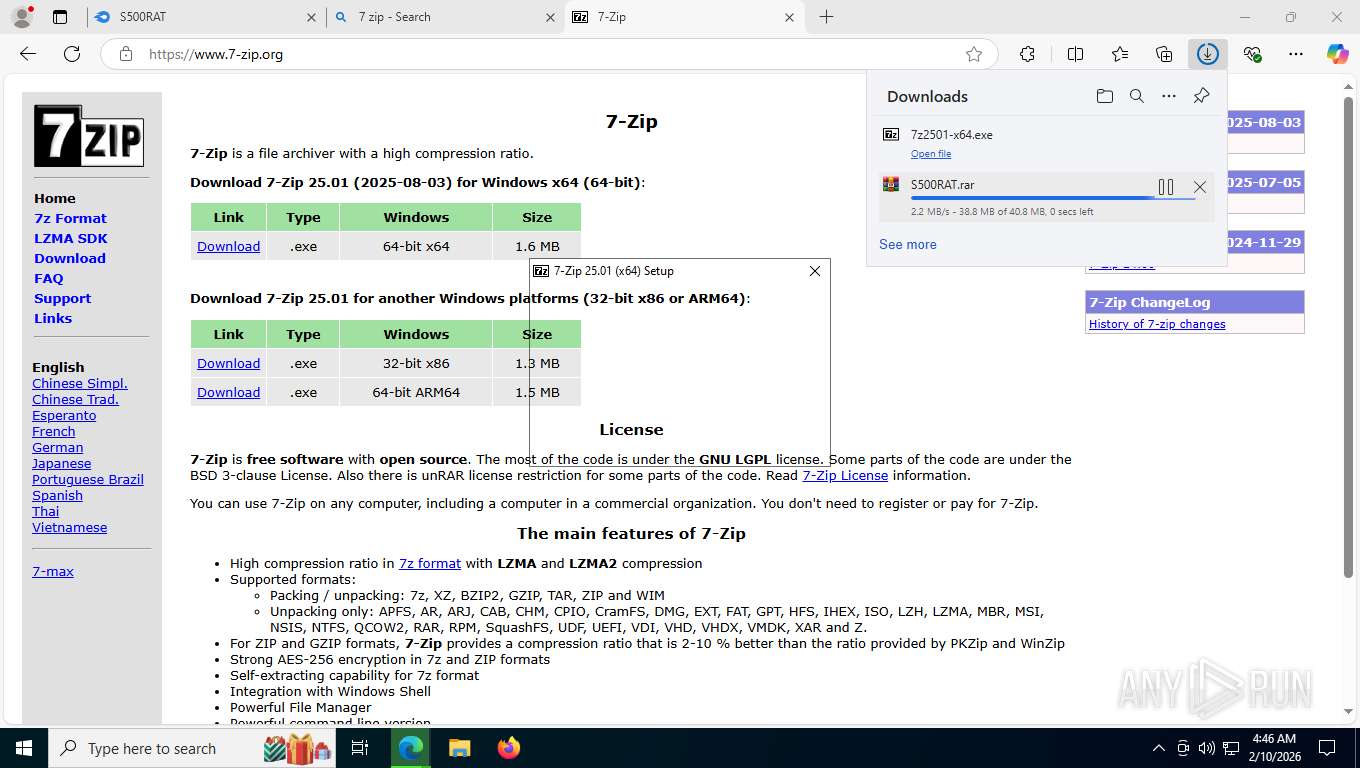Open the 7-max link

53,571
